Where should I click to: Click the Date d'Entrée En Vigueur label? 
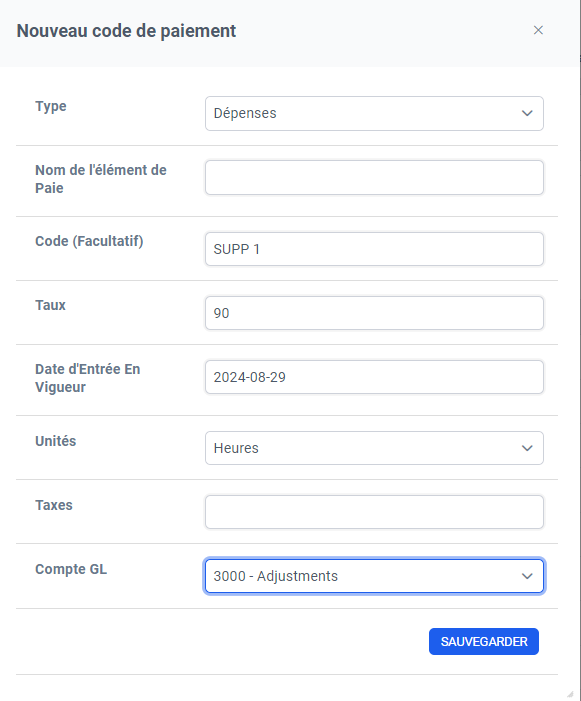tap(88, 378)
